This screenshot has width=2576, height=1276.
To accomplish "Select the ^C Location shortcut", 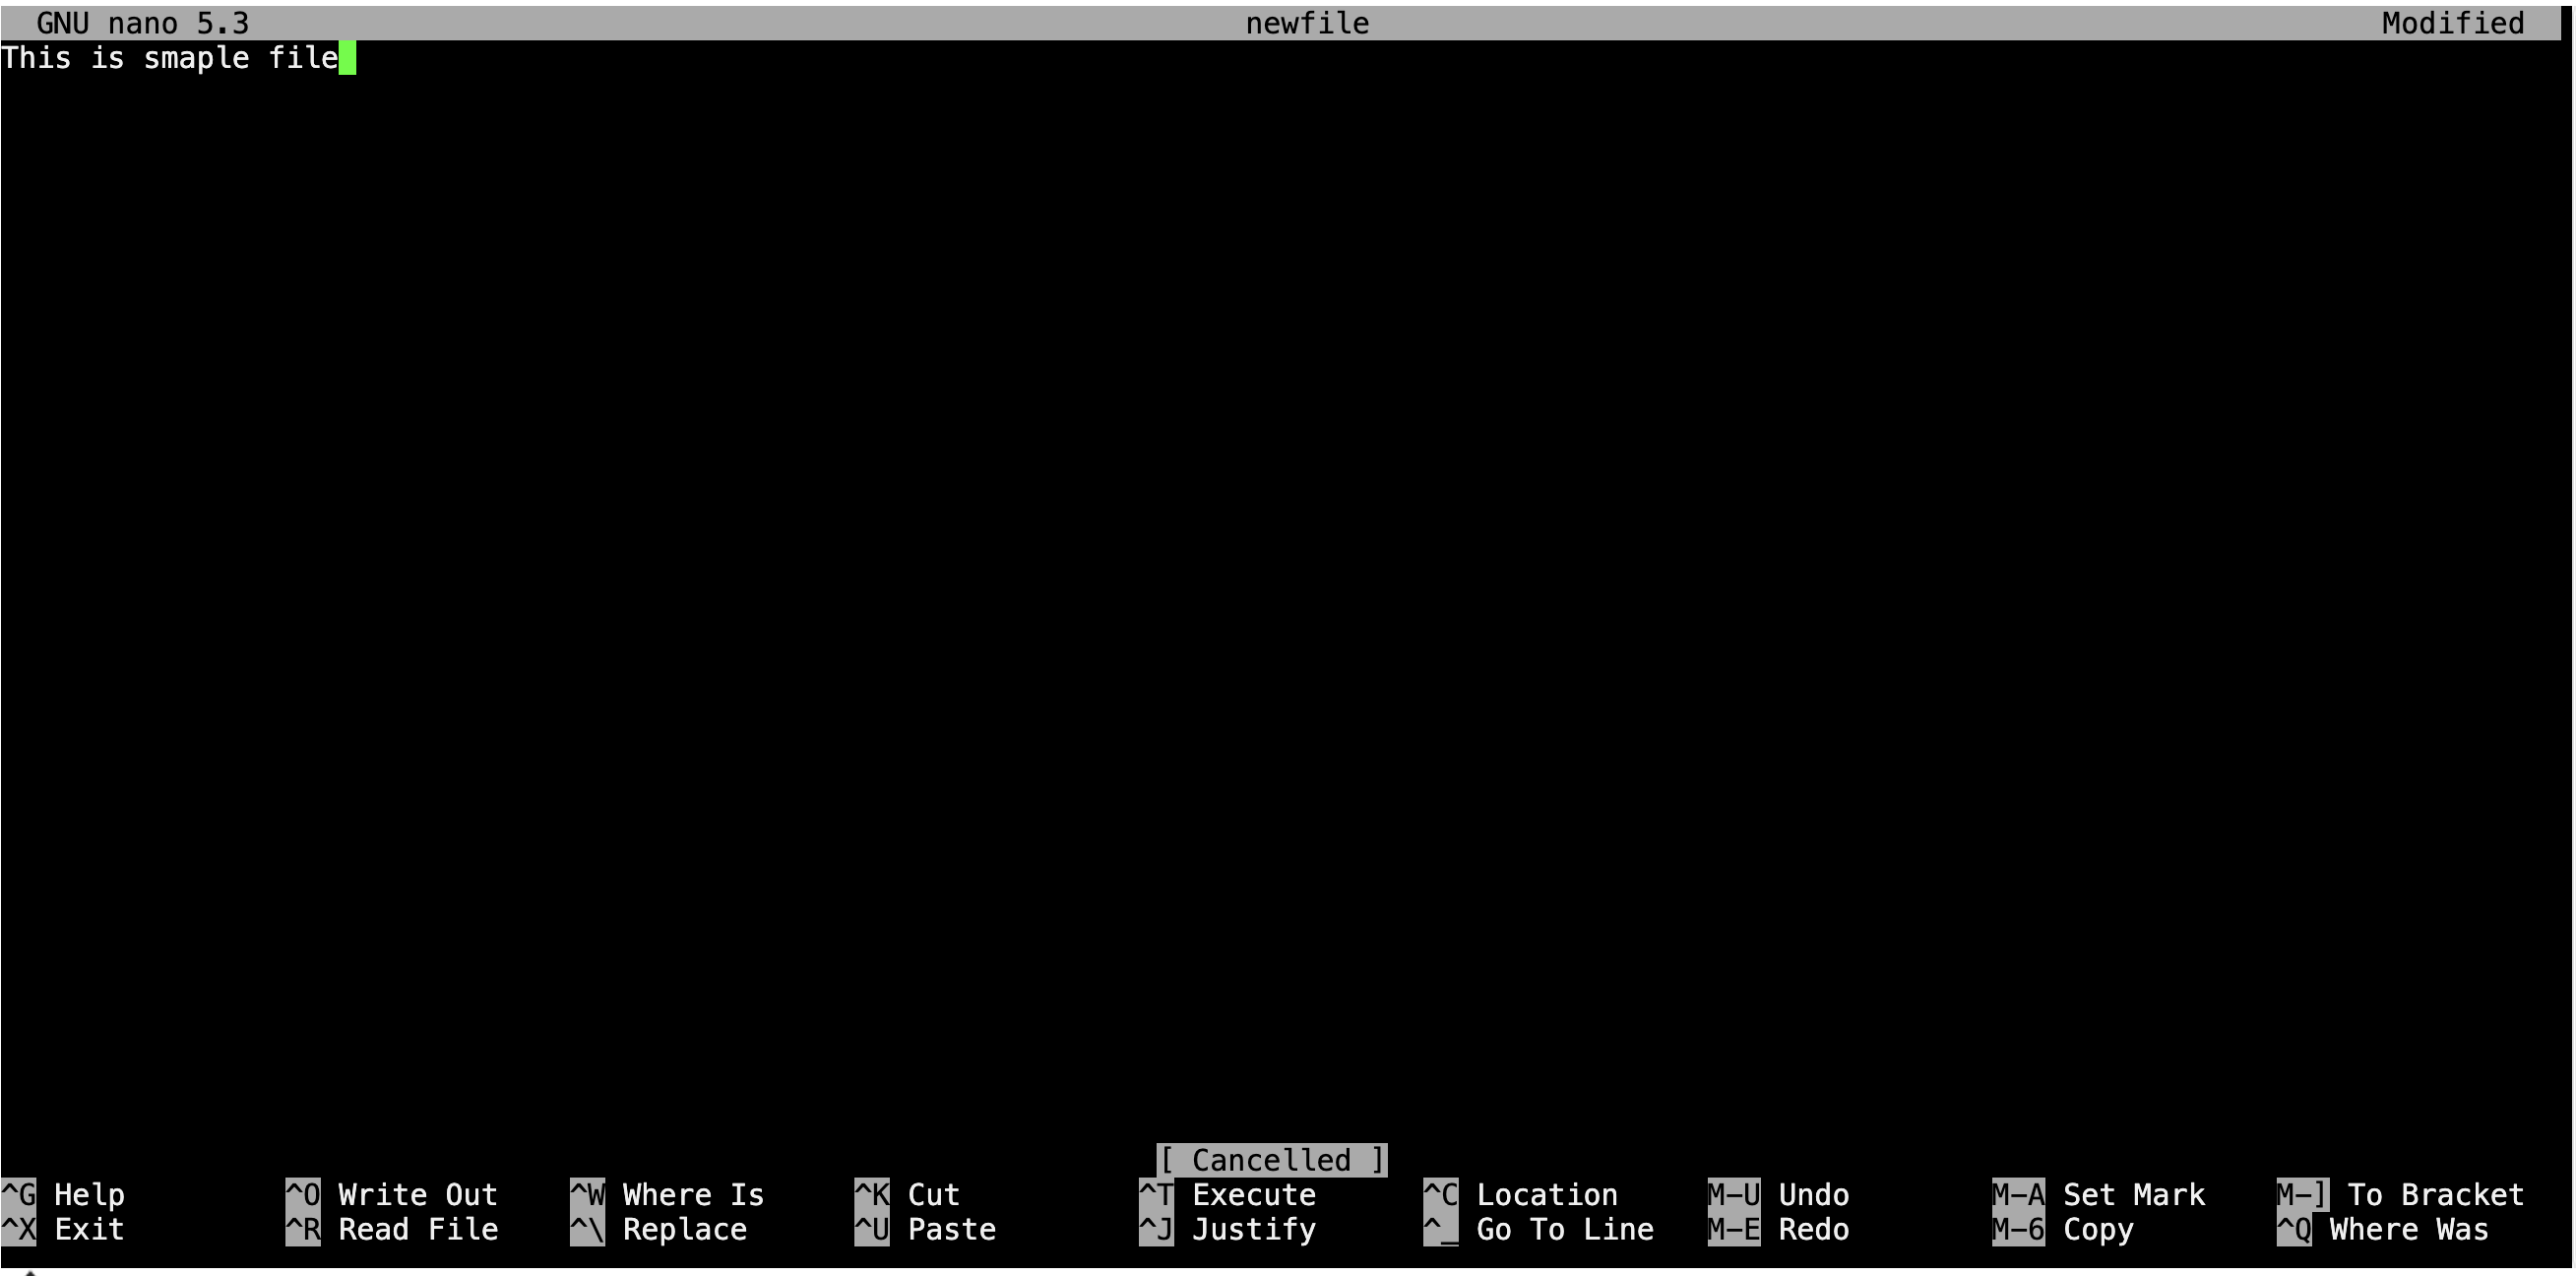I will coord(1520,1194).
